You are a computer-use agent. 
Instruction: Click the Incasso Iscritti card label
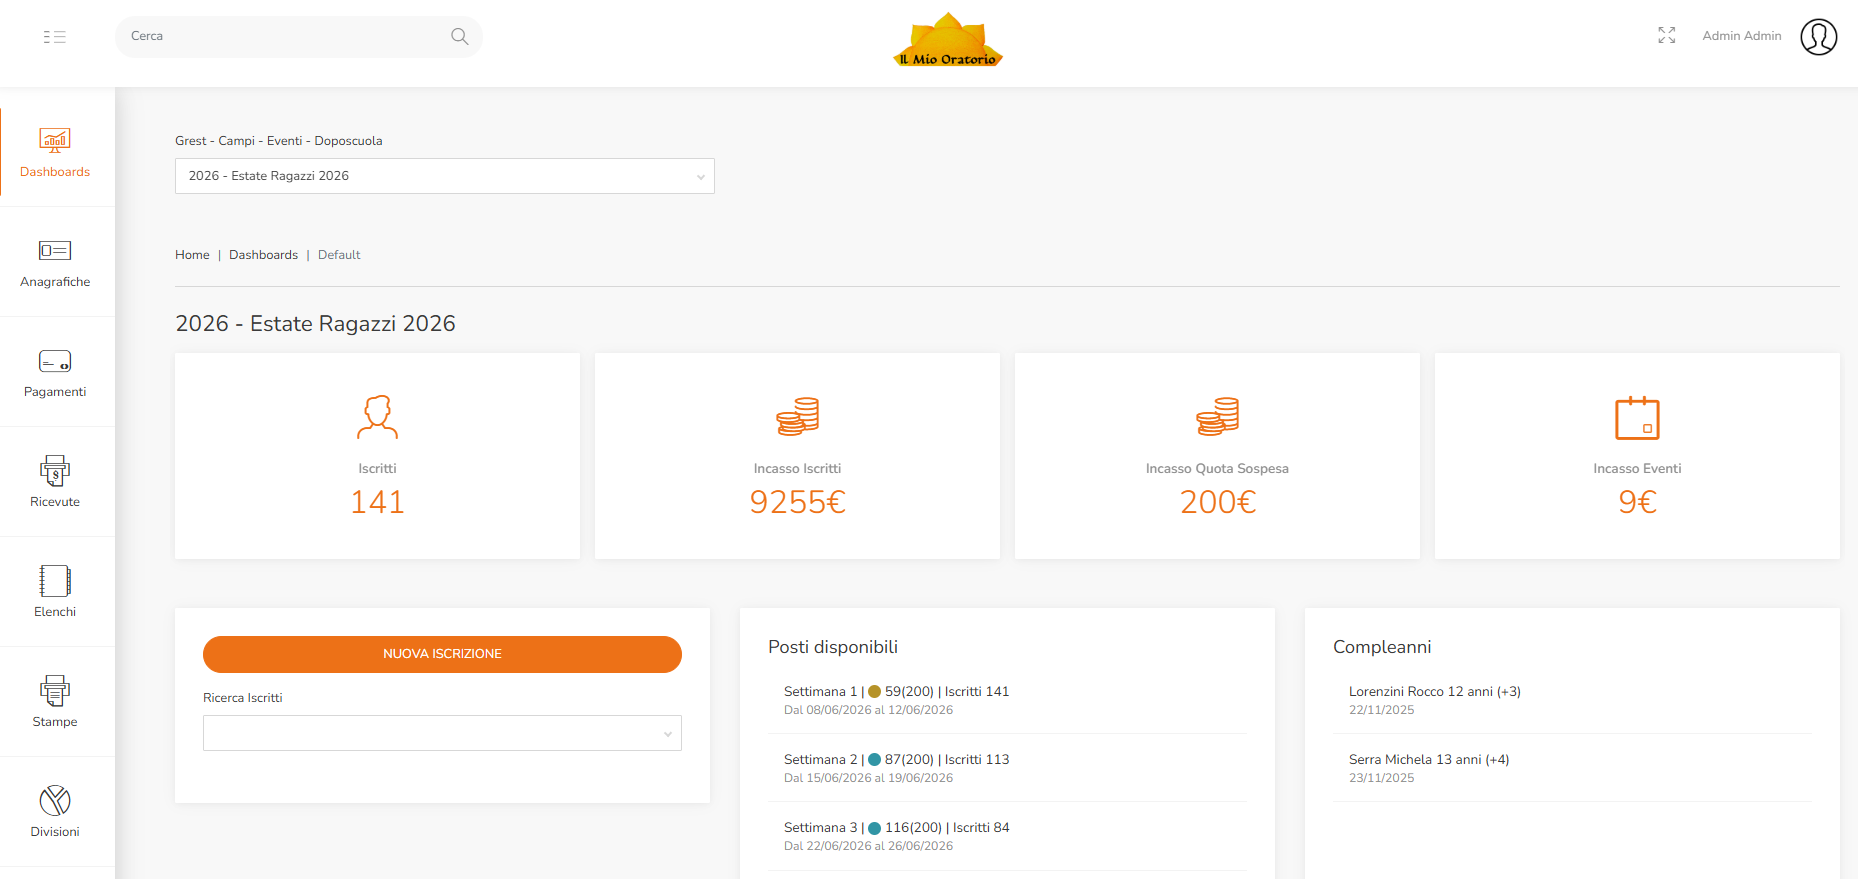pyautogui.click(x=797, y=469)
